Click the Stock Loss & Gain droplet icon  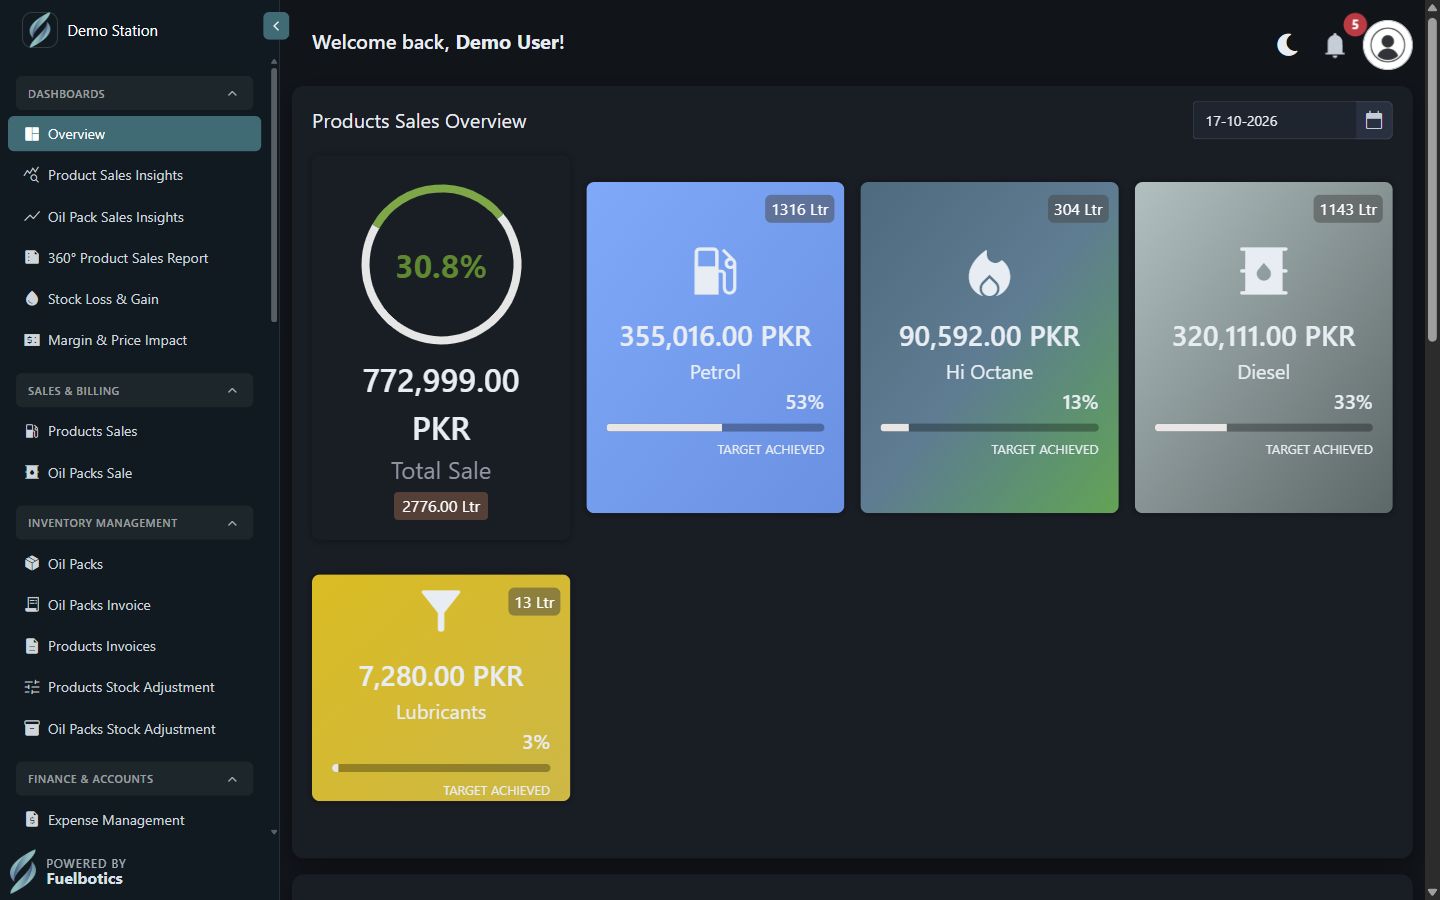coord(32,299)
